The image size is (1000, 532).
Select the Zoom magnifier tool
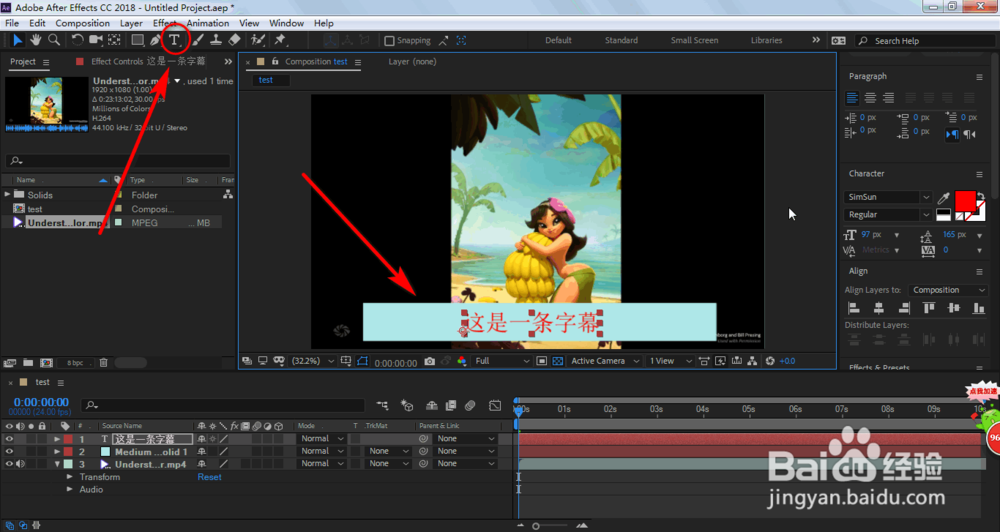click(54, 40)
